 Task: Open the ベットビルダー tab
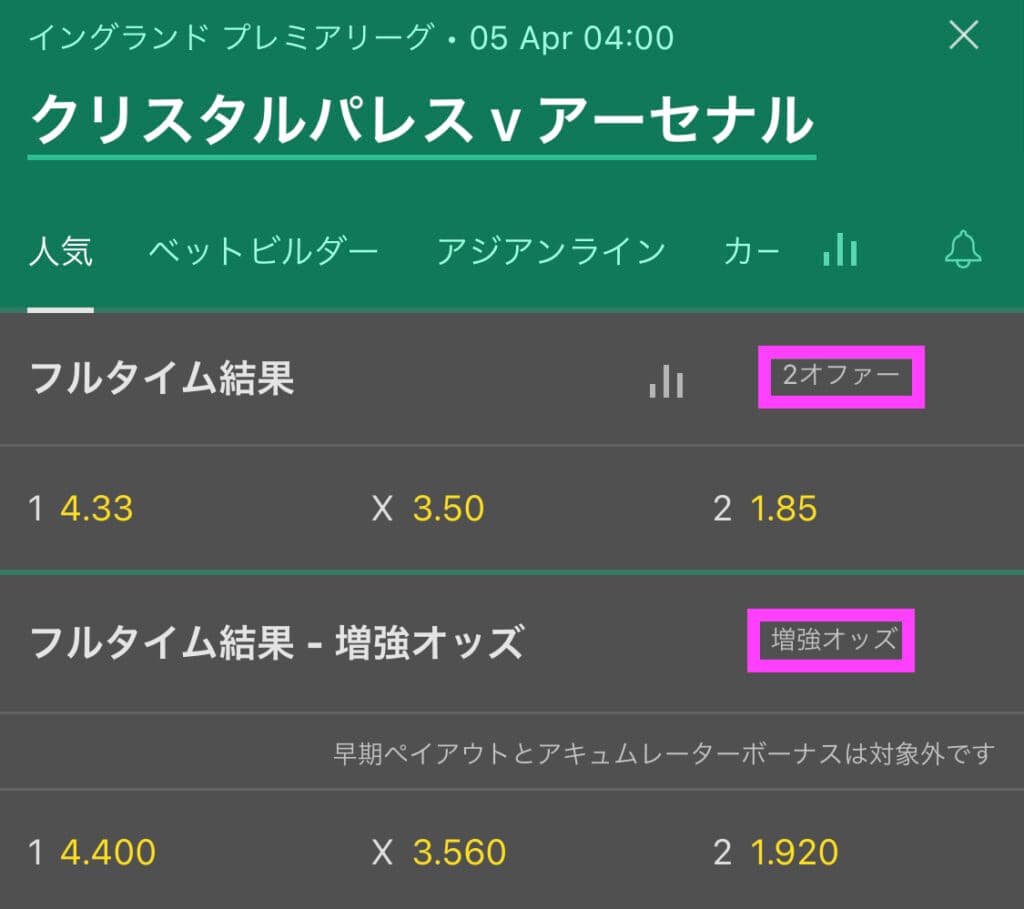click(263, 251)
